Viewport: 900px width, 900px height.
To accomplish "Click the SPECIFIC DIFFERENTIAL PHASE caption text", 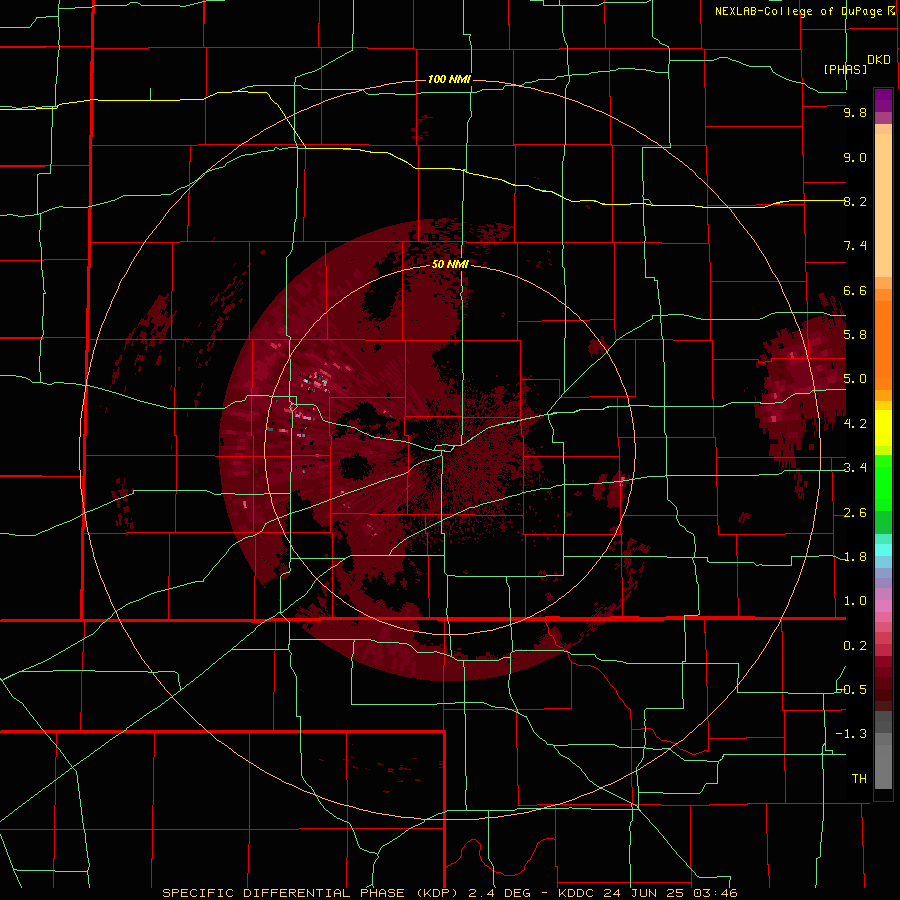I will (283, 893).
